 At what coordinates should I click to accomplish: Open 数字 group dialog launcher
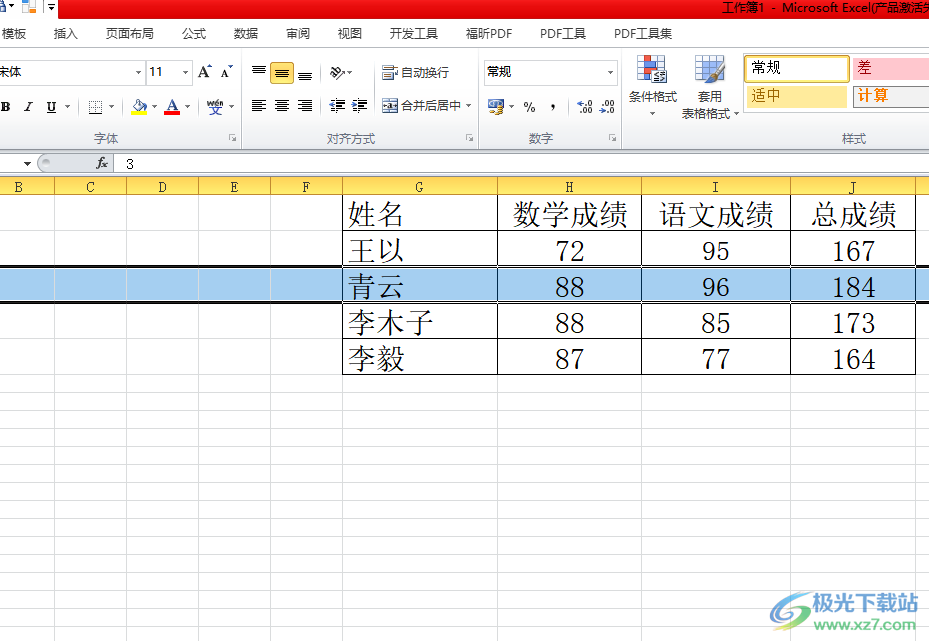612,138
